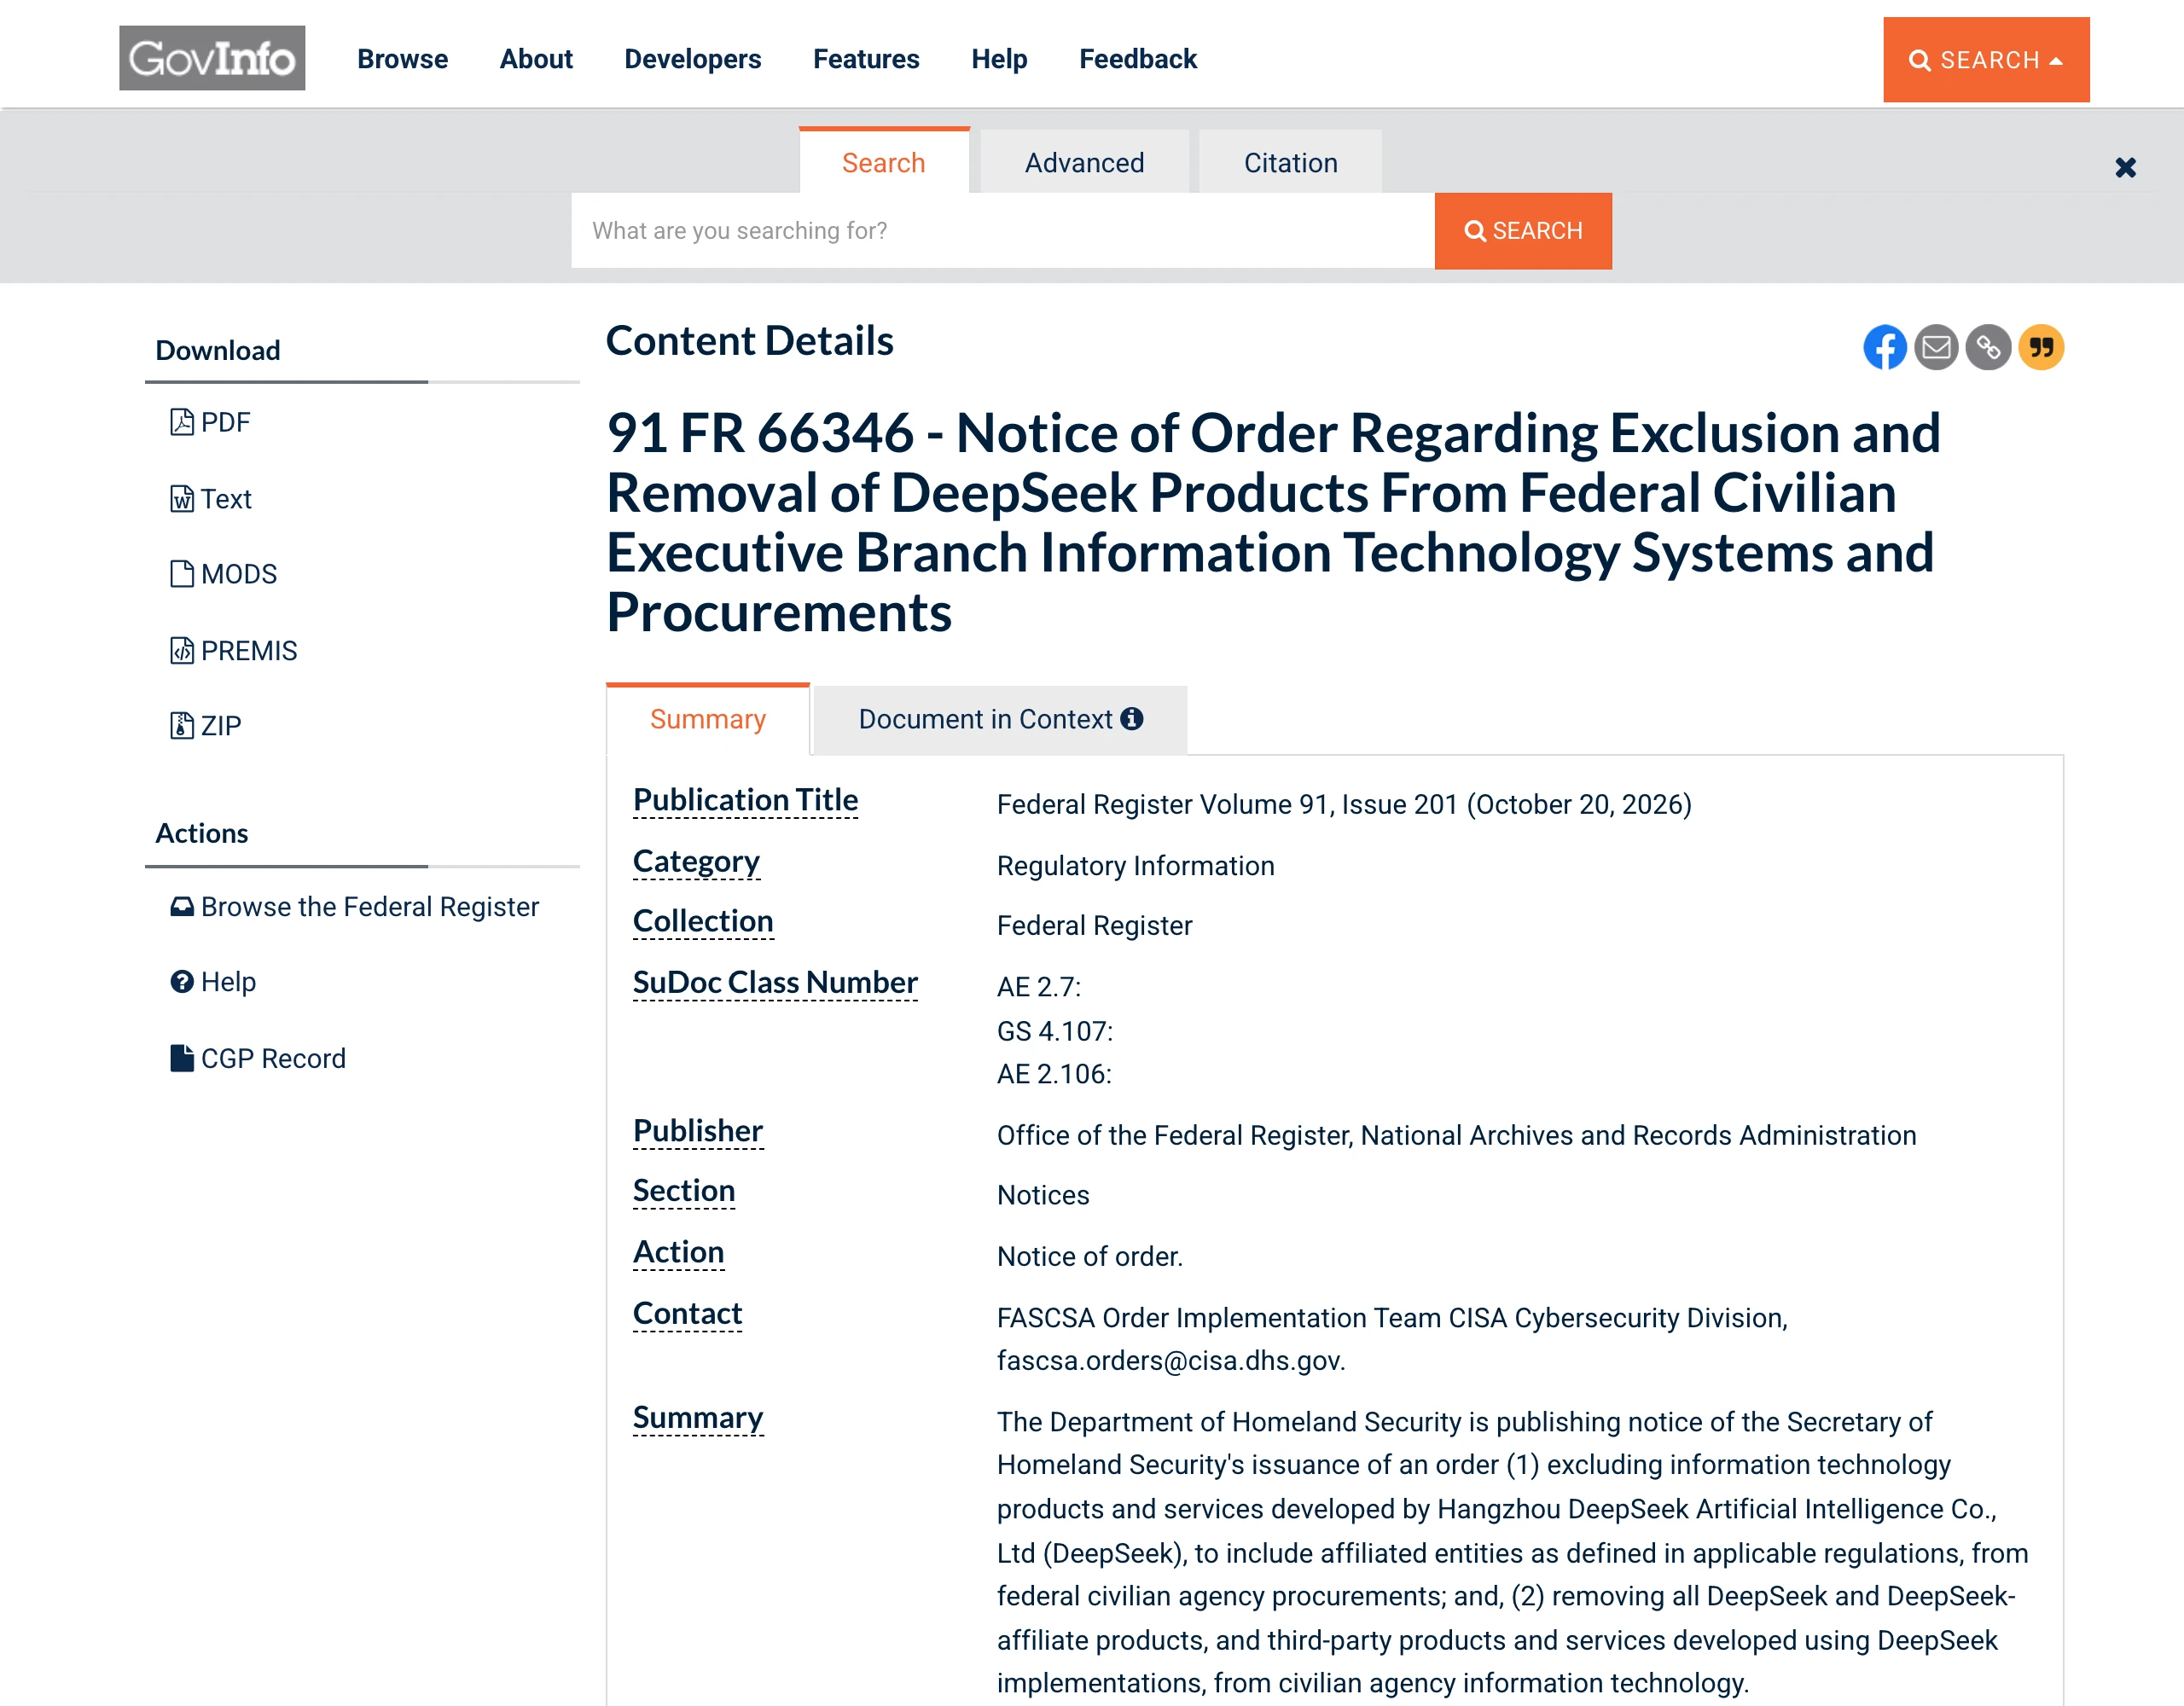Select the Summary tab

pyautogui.click(x=707, y=719)
